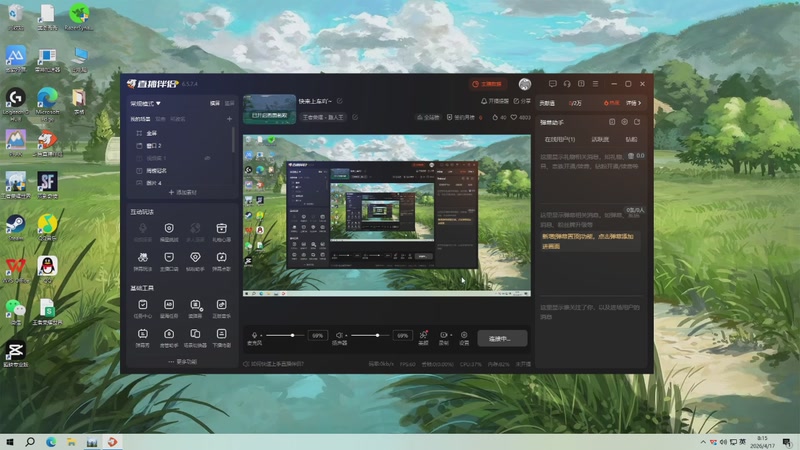Click the 开播提醒 bell notification
Screen dimensions: 800x450
(495, 101)
